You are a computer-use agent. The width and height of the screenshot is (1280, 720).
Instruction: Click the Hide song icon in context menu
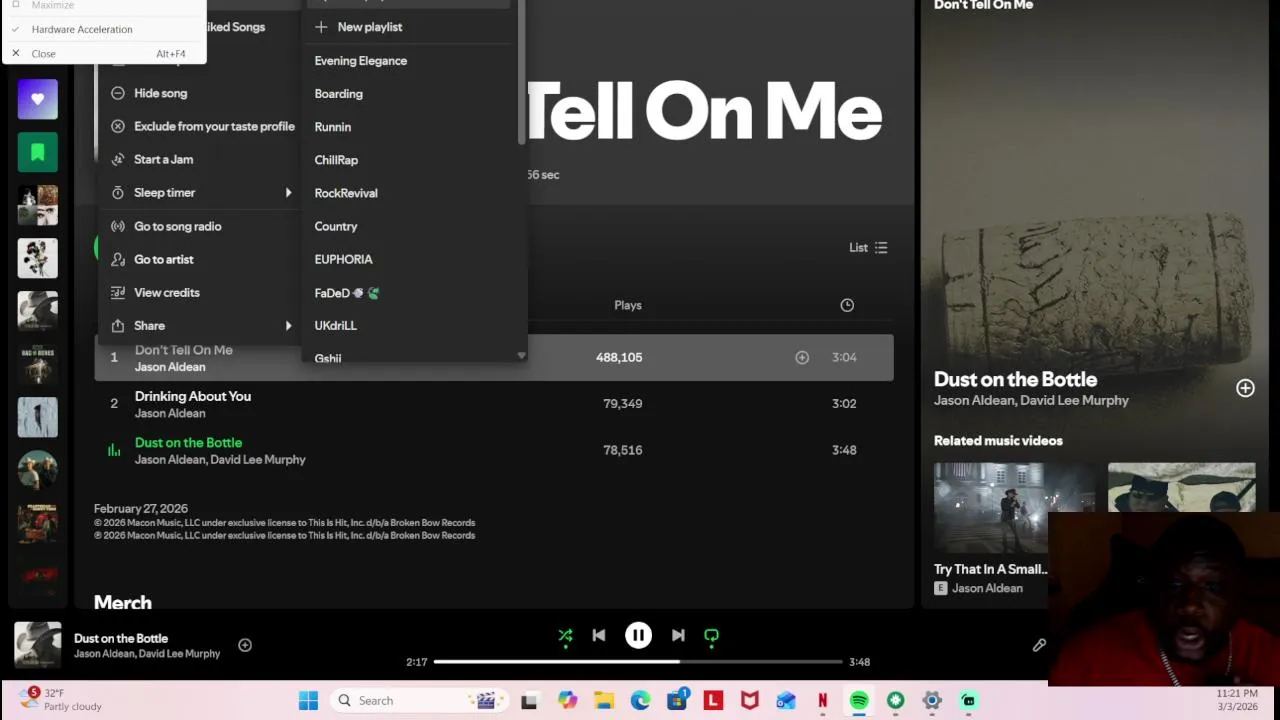[x=118, y=93]
